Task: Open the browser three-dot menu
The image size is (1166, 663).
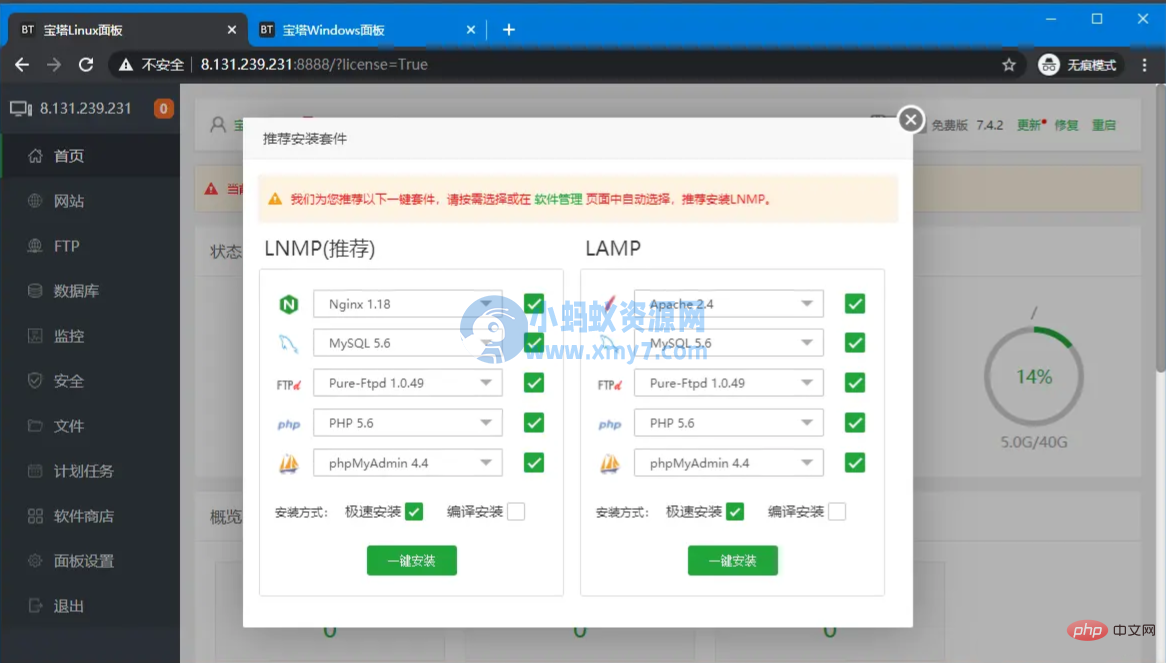Action: [1144, 65]
